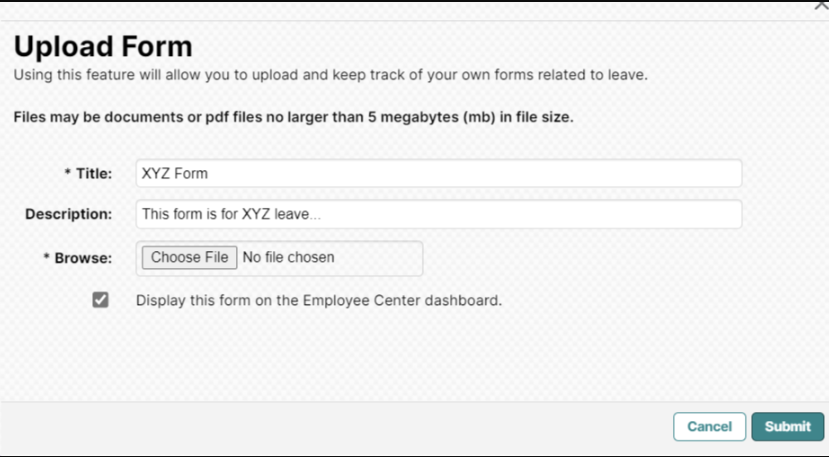Click the 'This form is for XYZ leave...' text
The height and width of the screenshot is (457, 829).
point(231,214)
